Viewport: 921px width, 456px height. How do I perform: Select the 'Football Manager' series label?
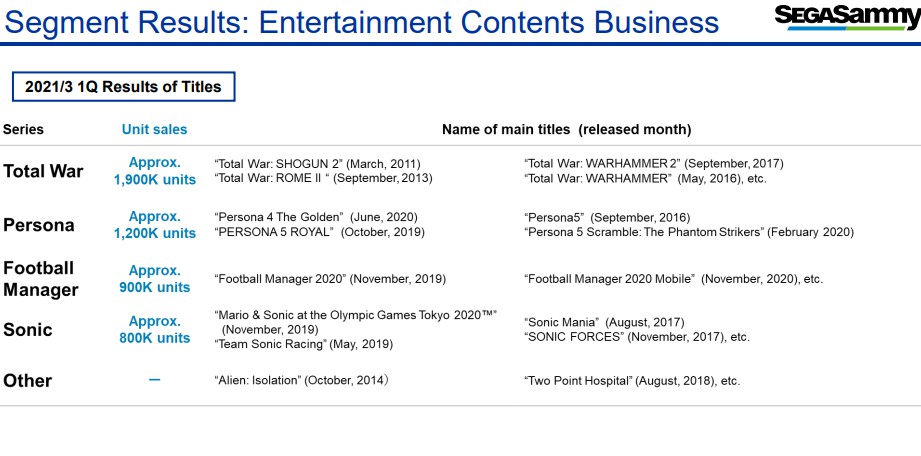(x=41, y=279)
